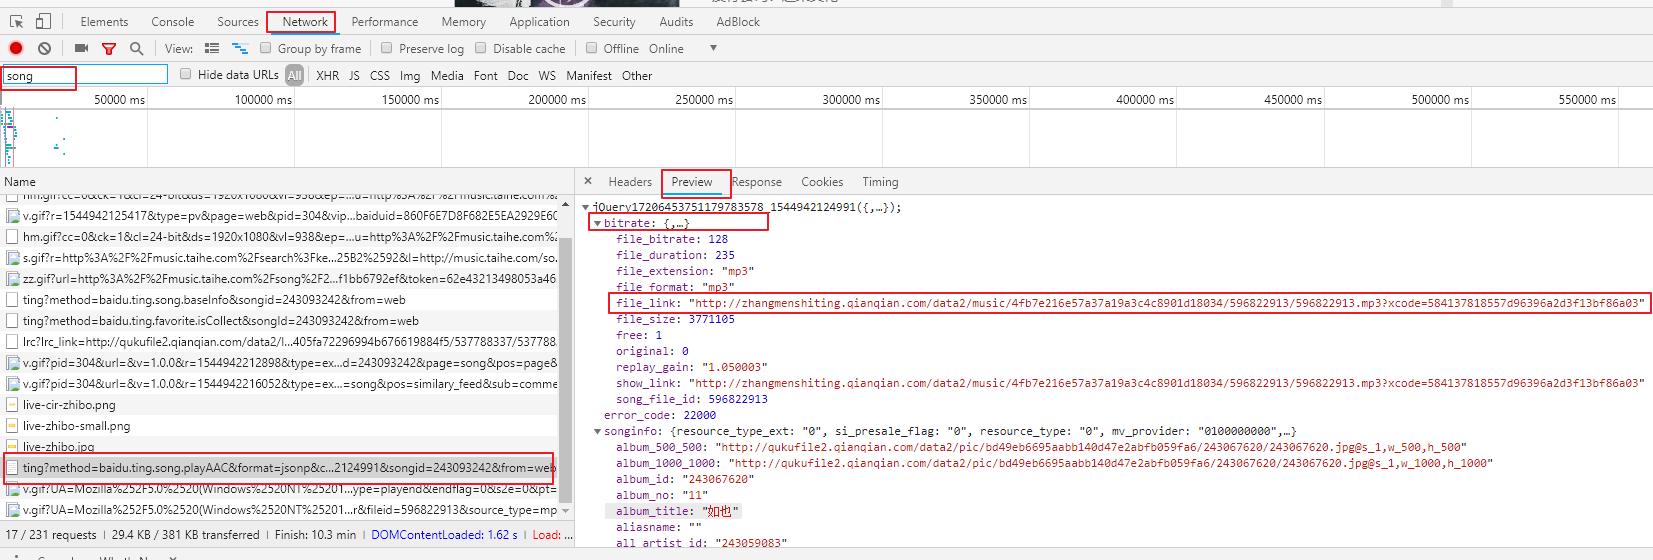The width and height of the screenshot is (1653, 560).
Task: Filter requests by Manifest
Action: pos(589,75)
